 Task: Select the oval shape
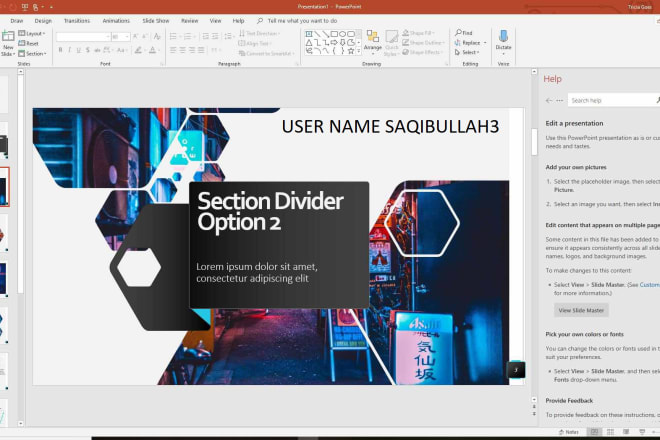pos(343,34)
